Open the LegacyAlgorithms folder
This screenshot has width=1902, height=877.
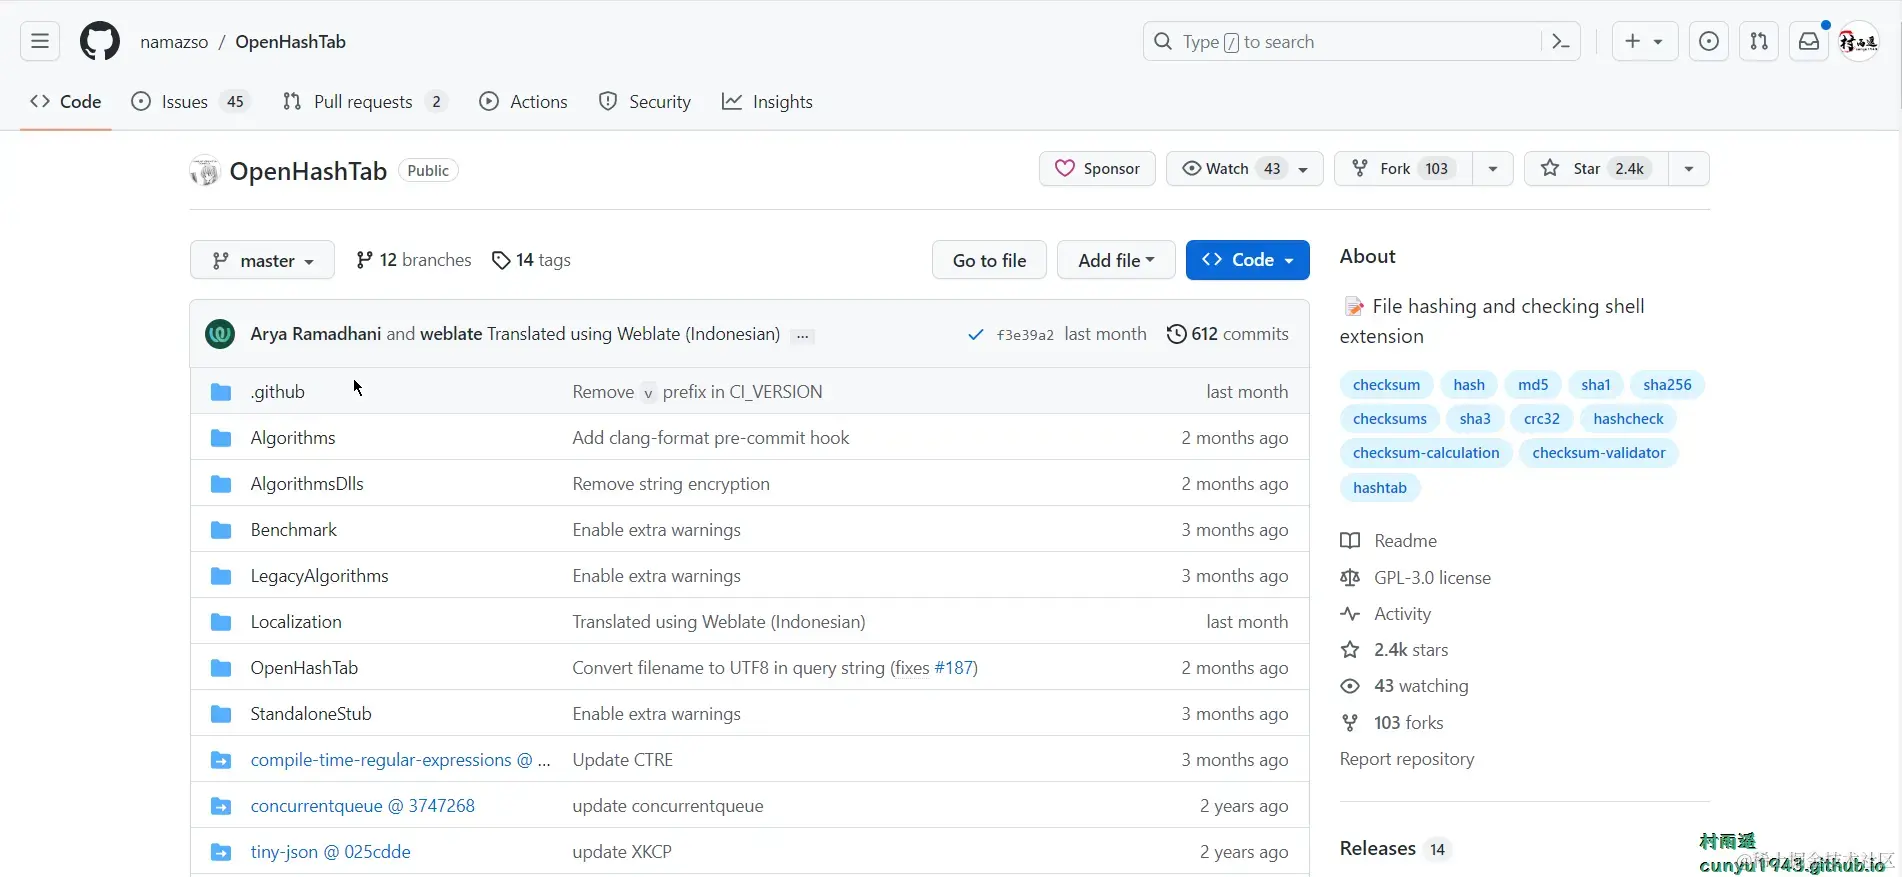click(x=320, y=576)
